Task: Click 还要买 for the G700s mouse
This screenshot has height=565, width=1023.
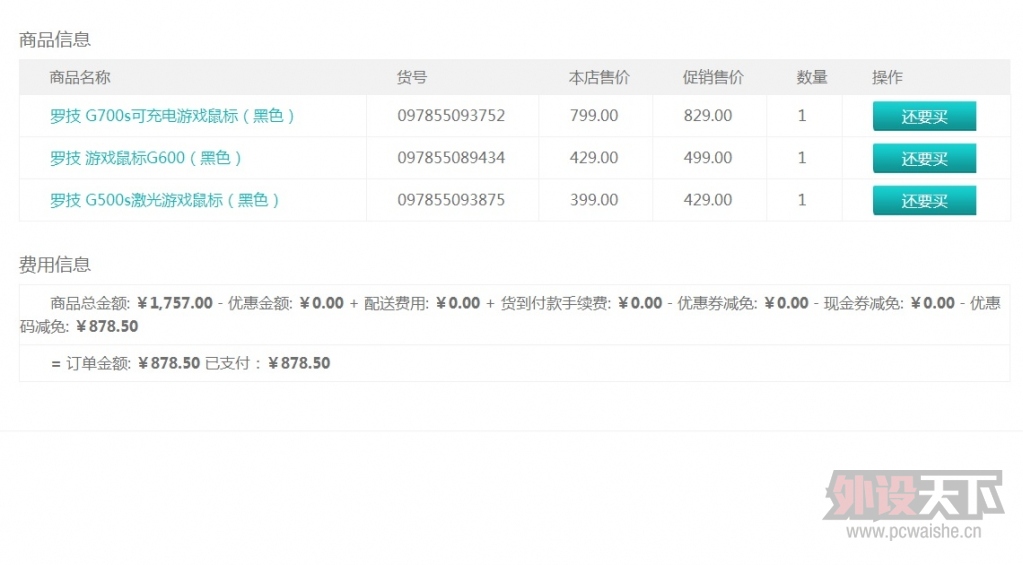Action: (x=924, y=116)
